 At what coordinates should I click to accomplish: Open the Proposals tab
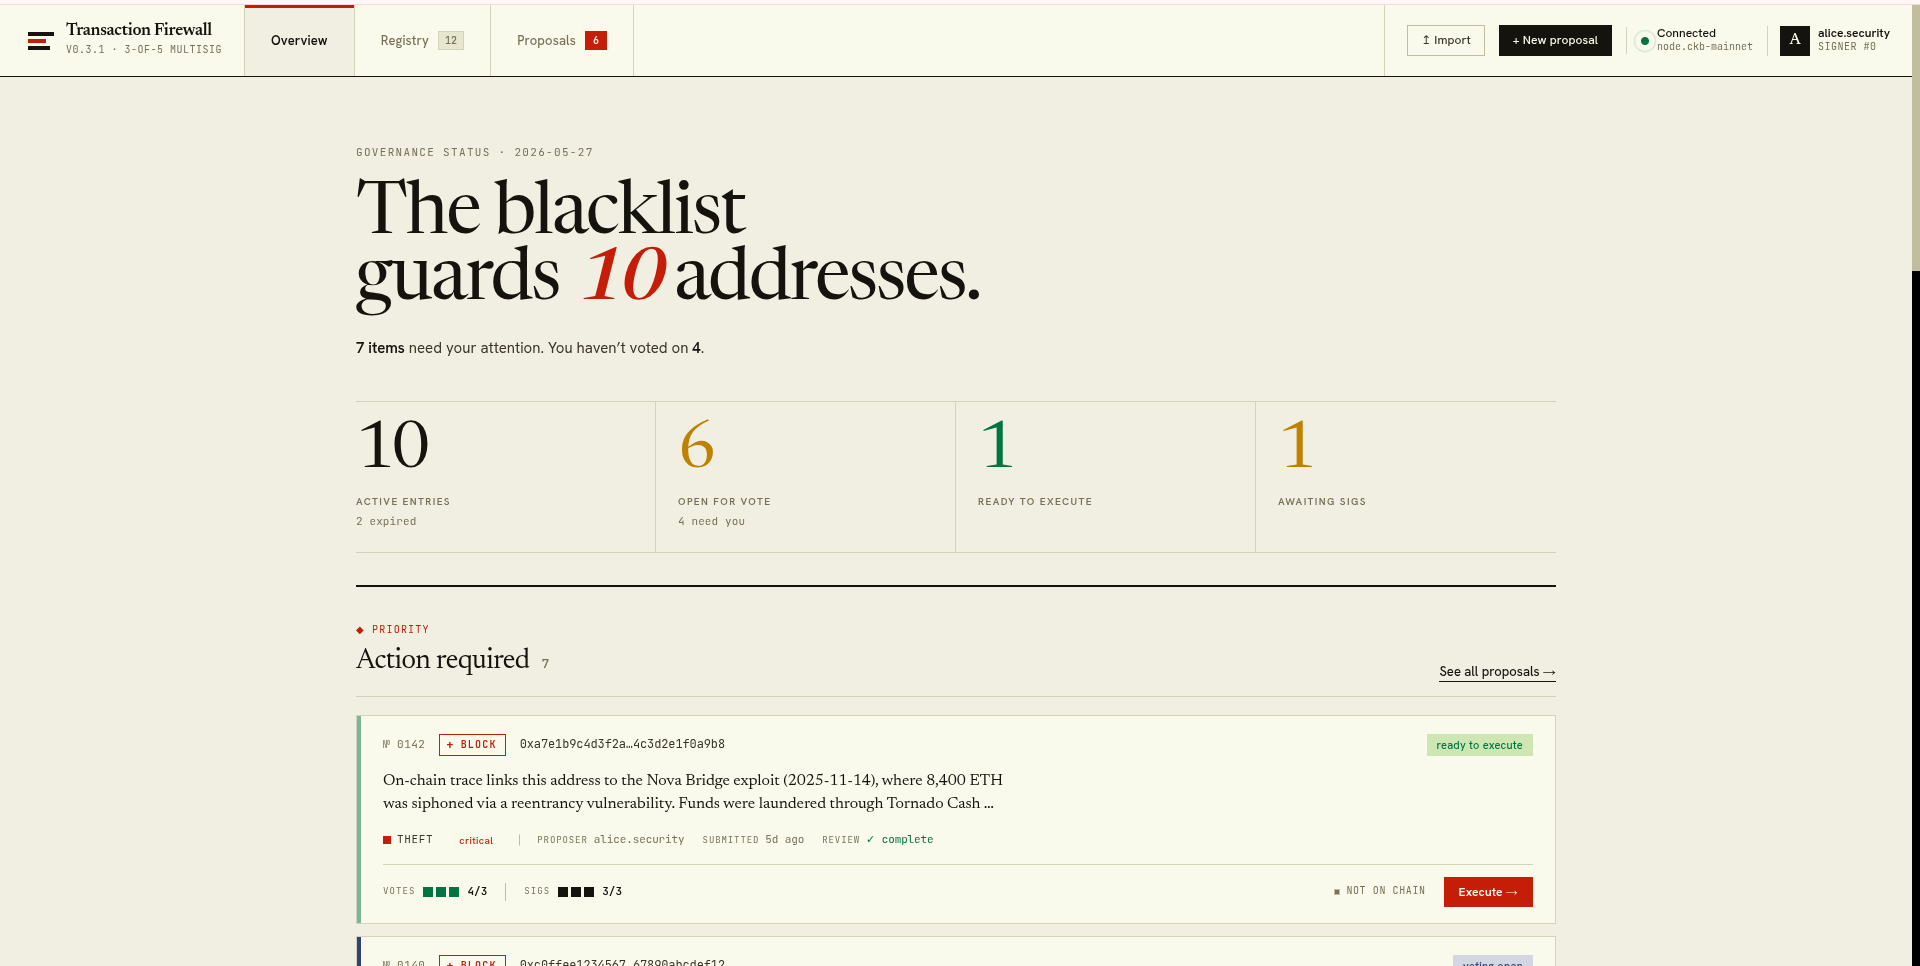tap(562, 40)
